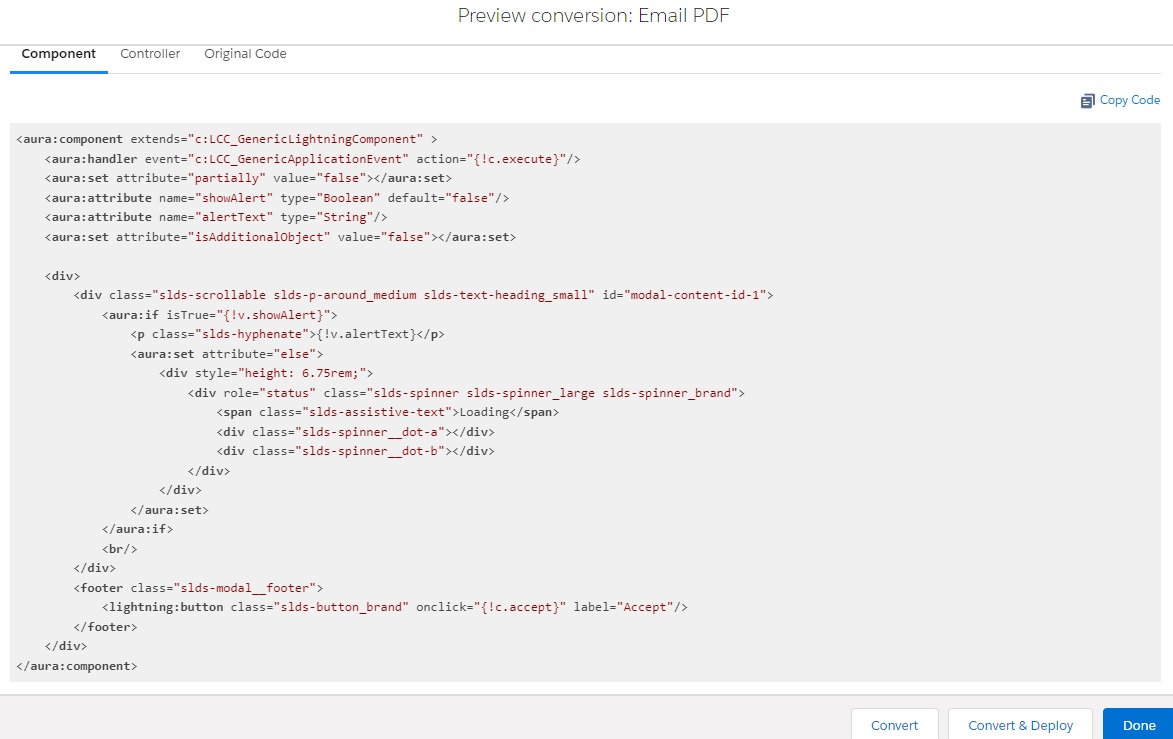This screenshot has height=739, width=1173.
Task: Select the Component tab
Action: pyautogui.click(x=58, y=53)
